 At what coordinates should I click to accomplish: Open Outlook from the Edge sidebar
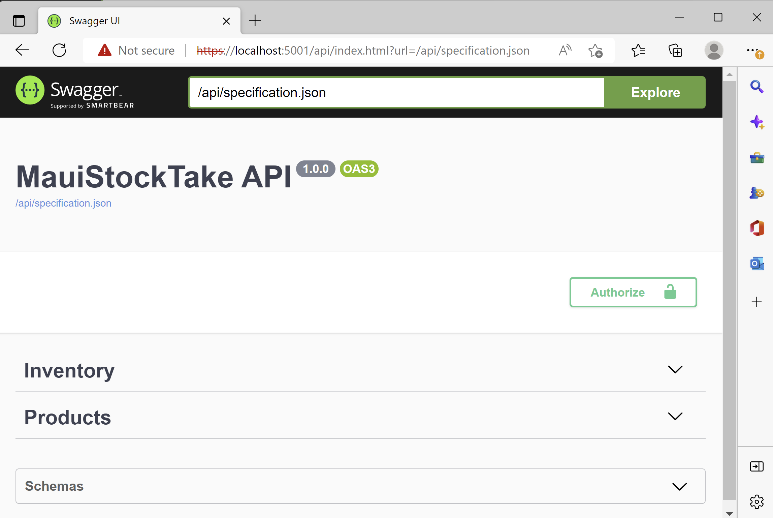(x=757, y=263)
